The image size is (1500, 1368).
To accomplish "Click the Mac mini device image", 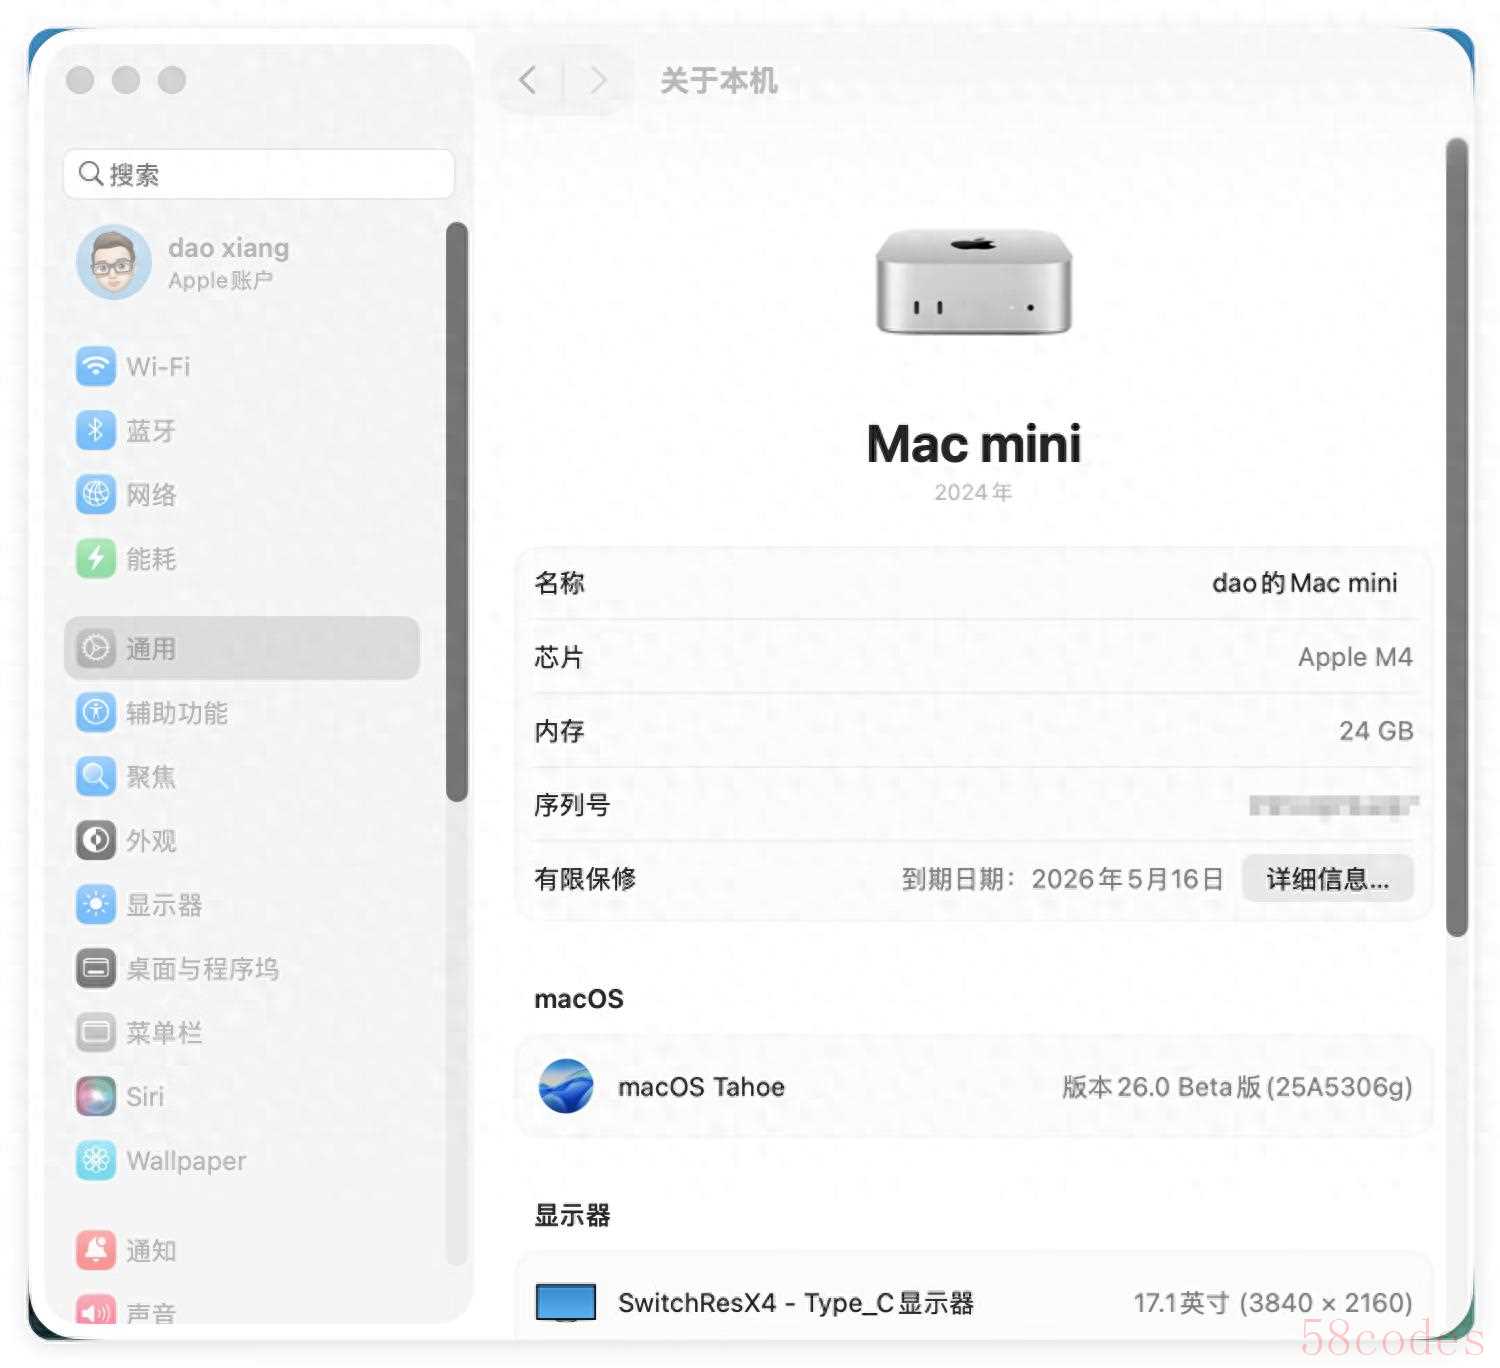I will [974, 282].
